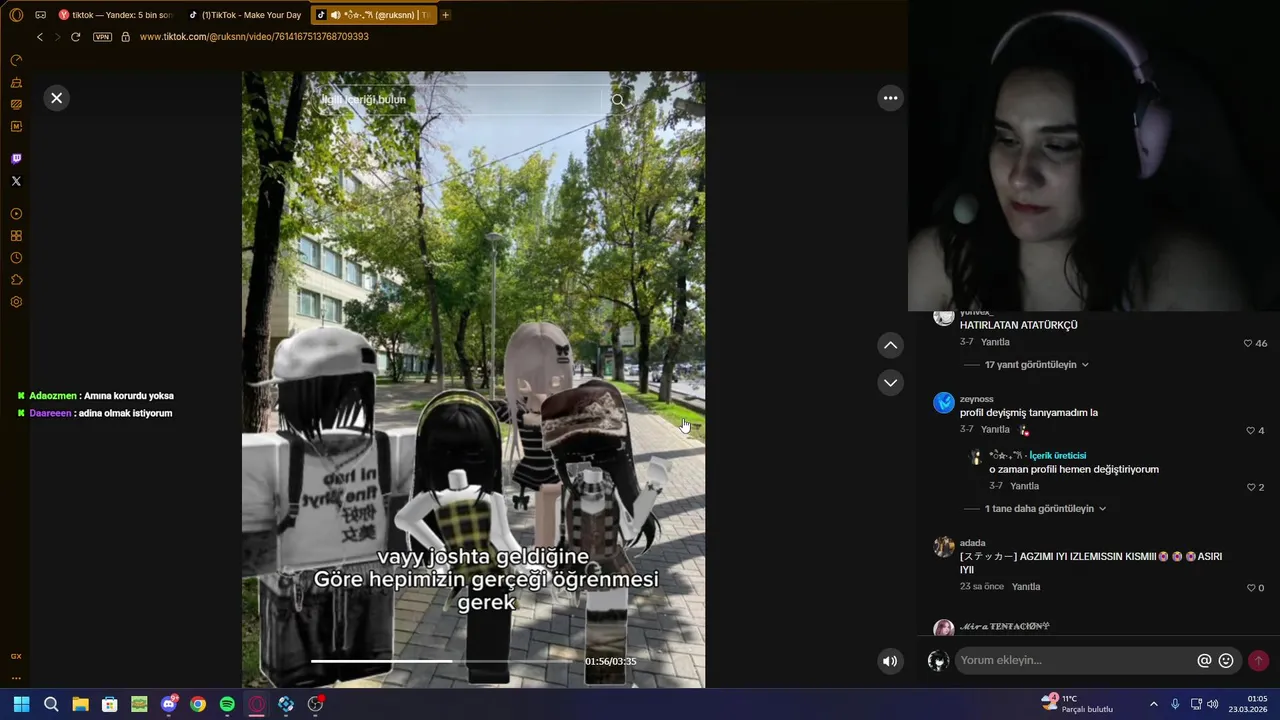Go forward with browser forward arrow
The width and height of the screenshot is (1280, 720).
(x=57, y=37)
